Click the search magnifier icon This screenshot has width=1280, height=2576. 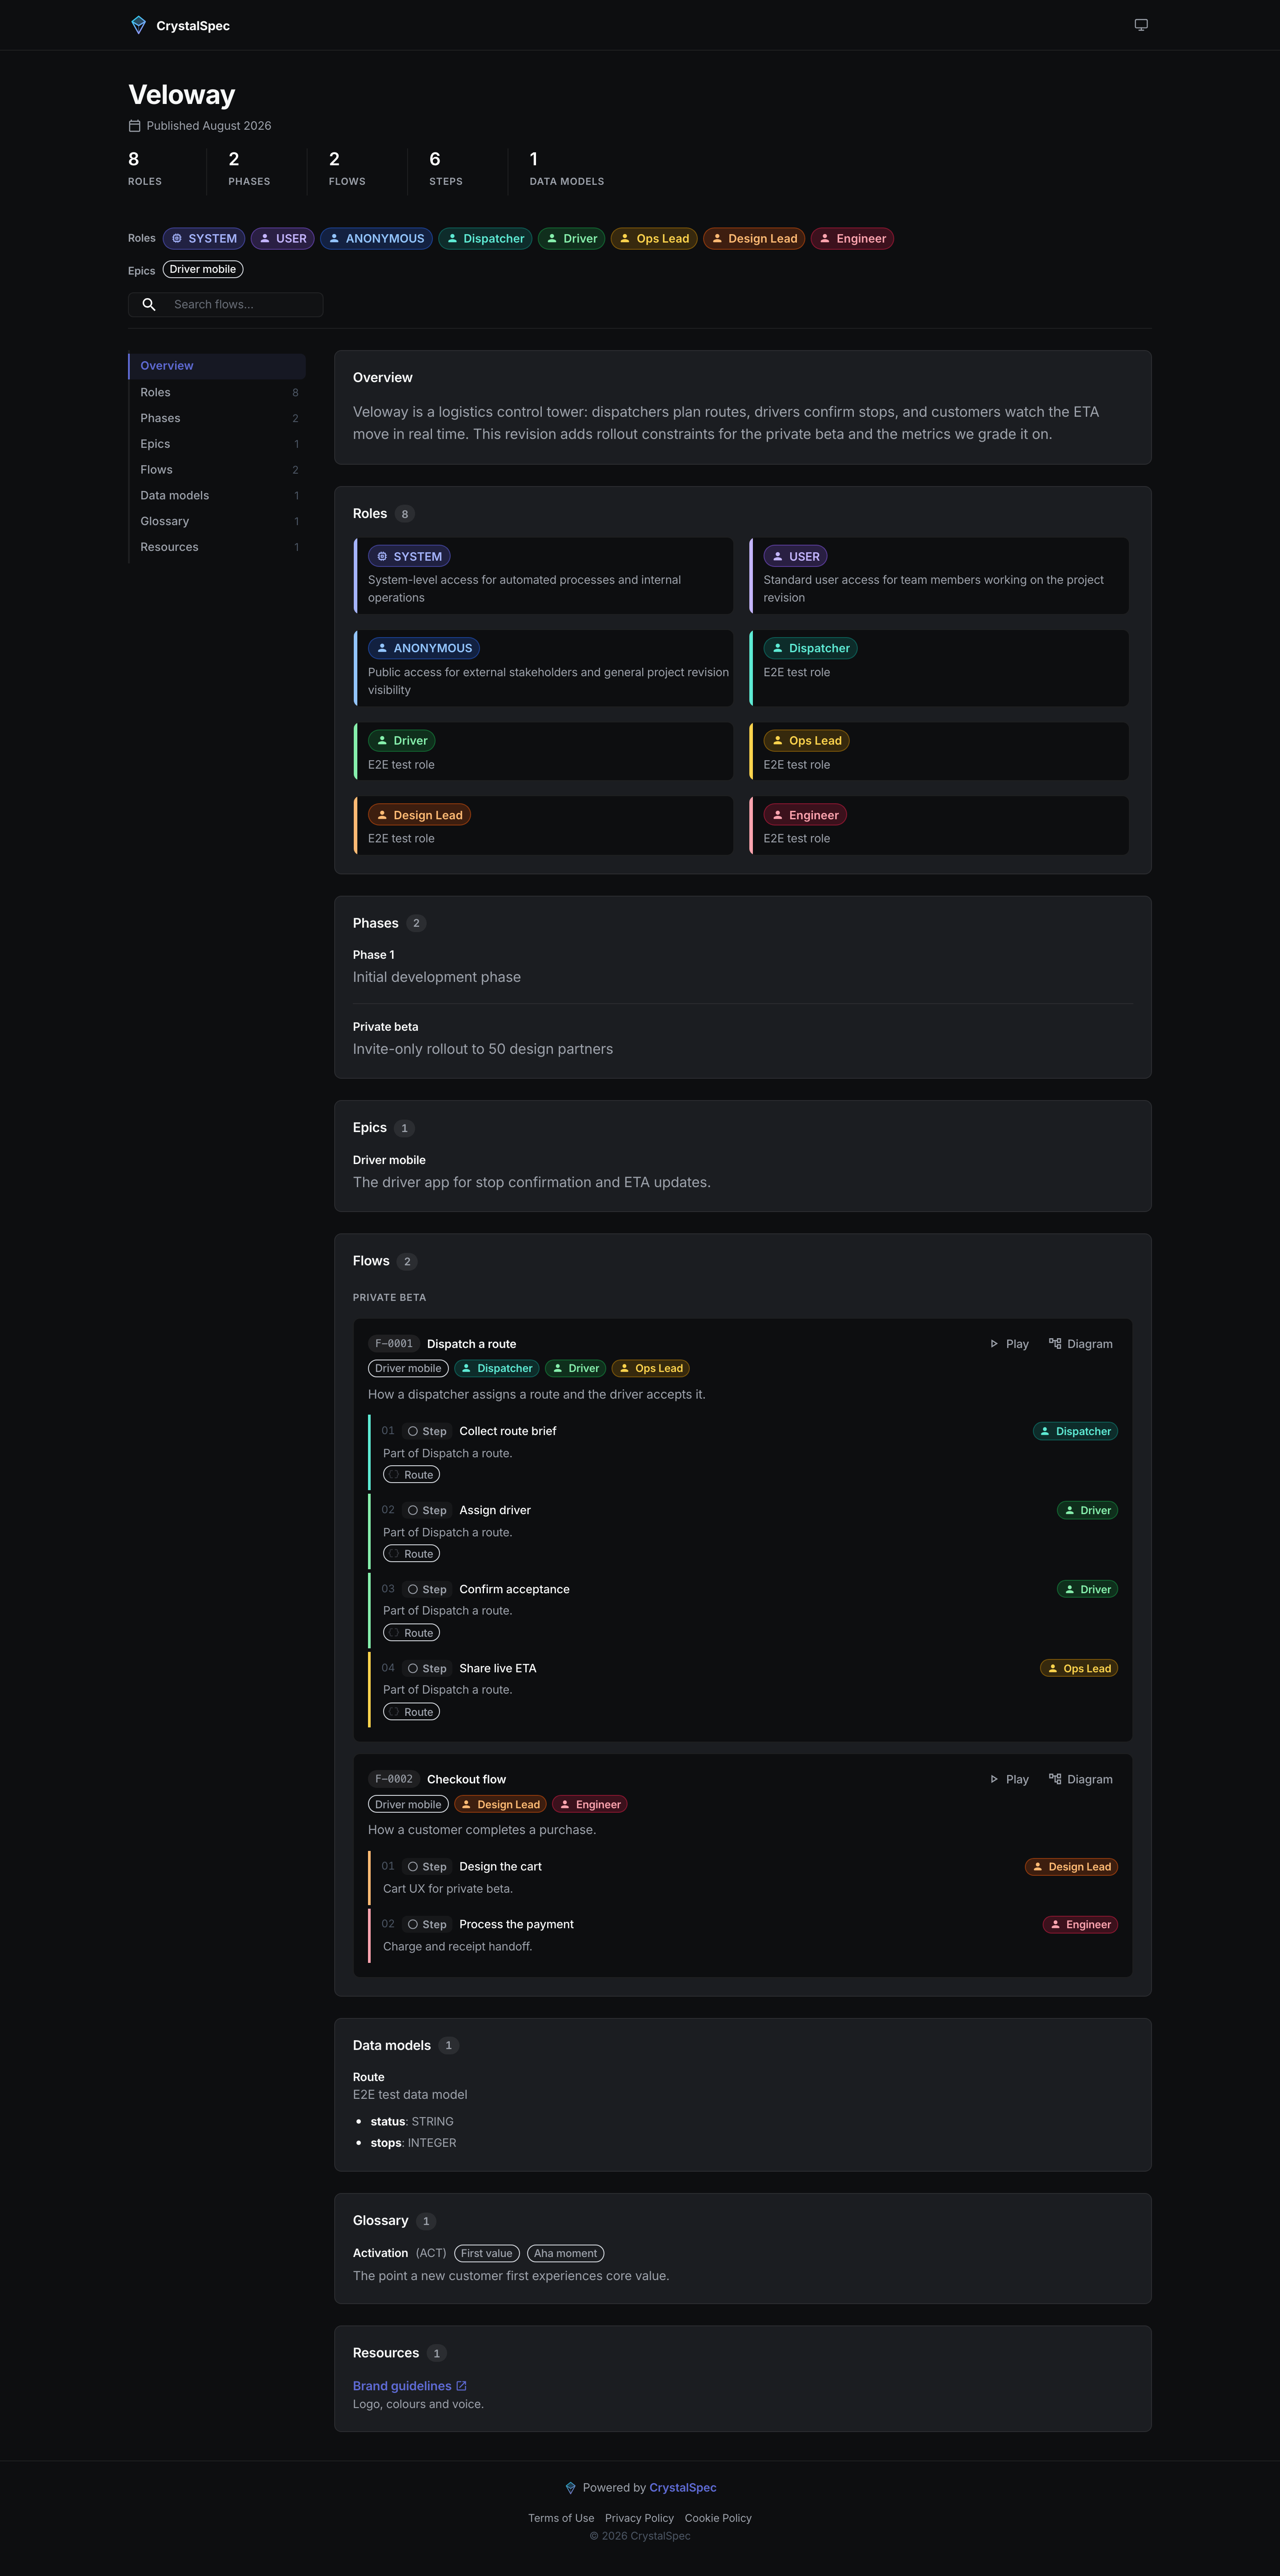149,305
